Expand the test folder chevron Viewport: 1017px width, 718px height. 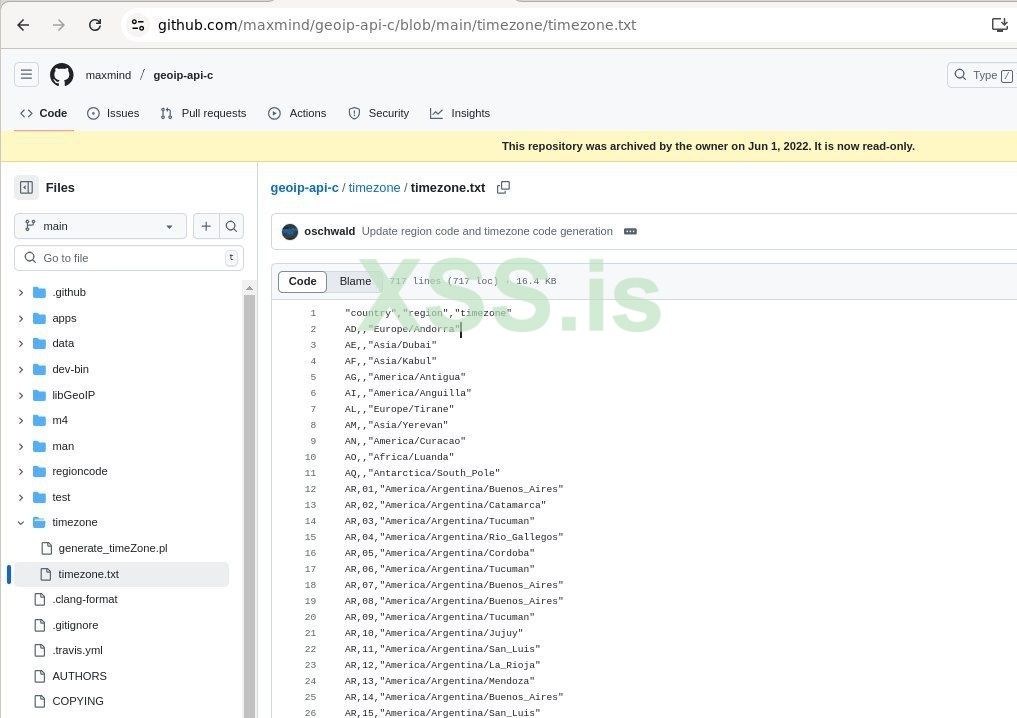21,497
